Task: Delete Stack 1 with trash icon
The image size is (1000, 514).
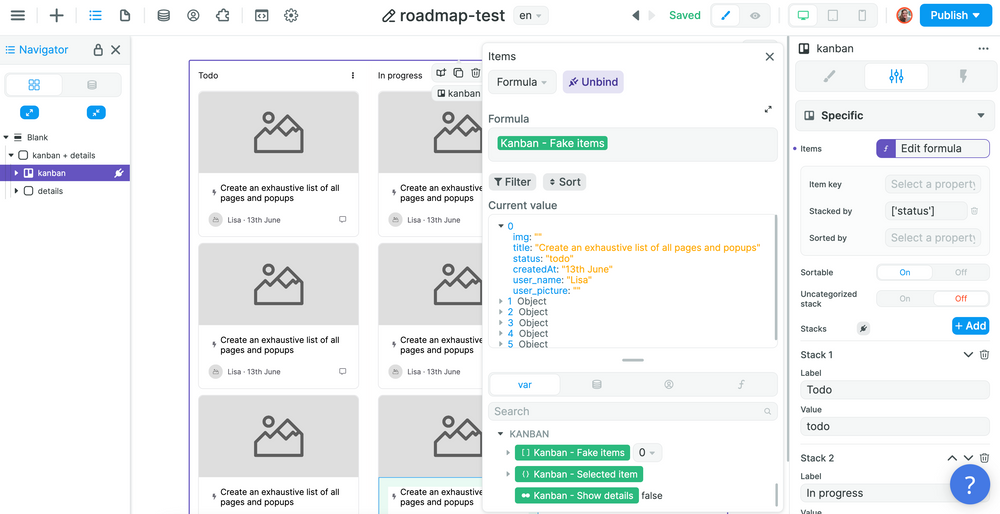Action: [984, 355]
